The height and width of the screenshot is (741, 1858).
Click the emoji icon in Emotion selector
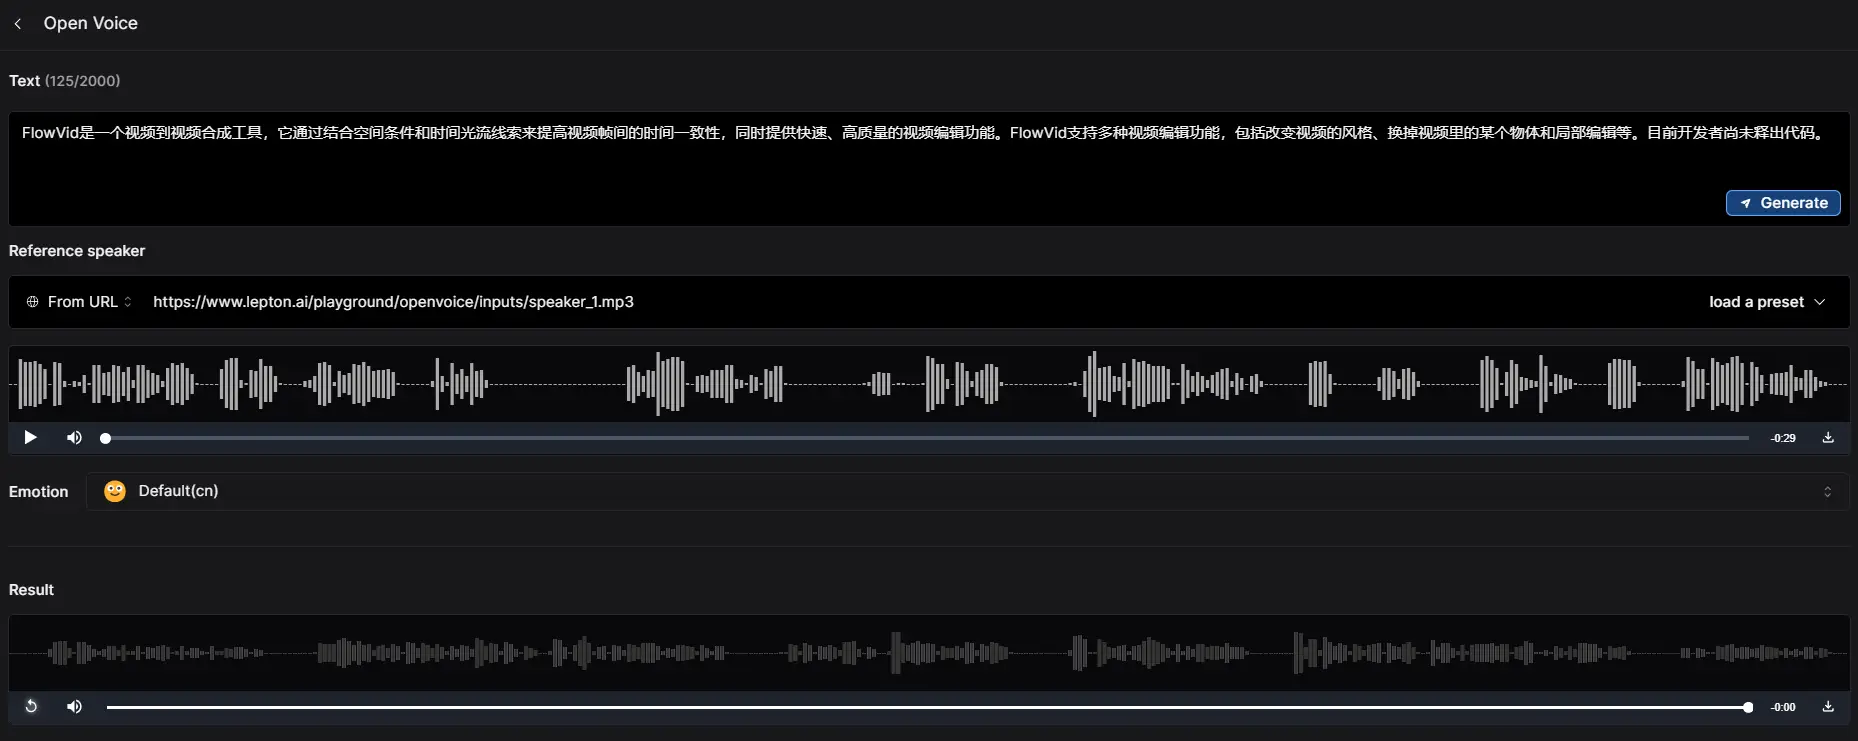pos(115,491)
